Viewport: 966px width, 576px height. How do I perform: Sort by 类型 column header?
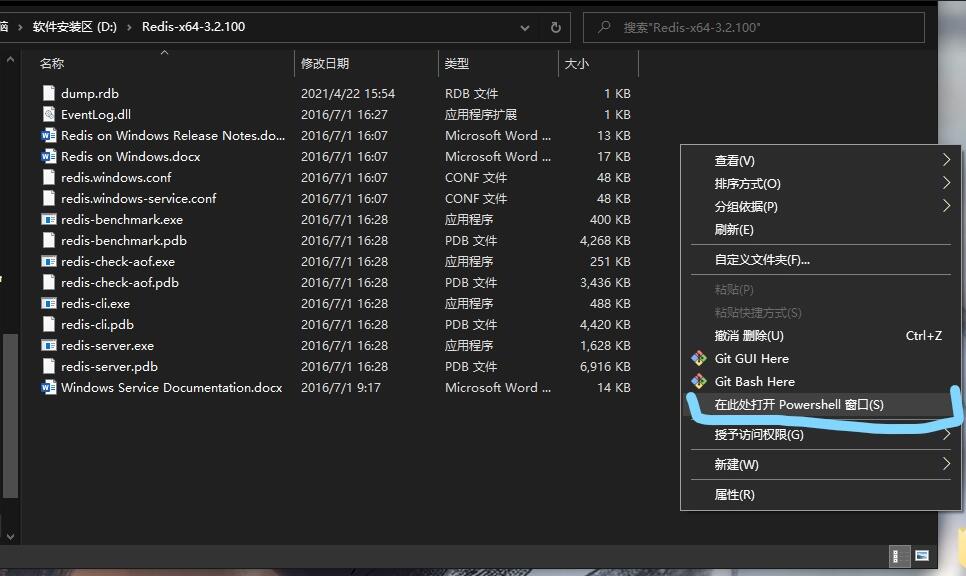coord(498,63)
